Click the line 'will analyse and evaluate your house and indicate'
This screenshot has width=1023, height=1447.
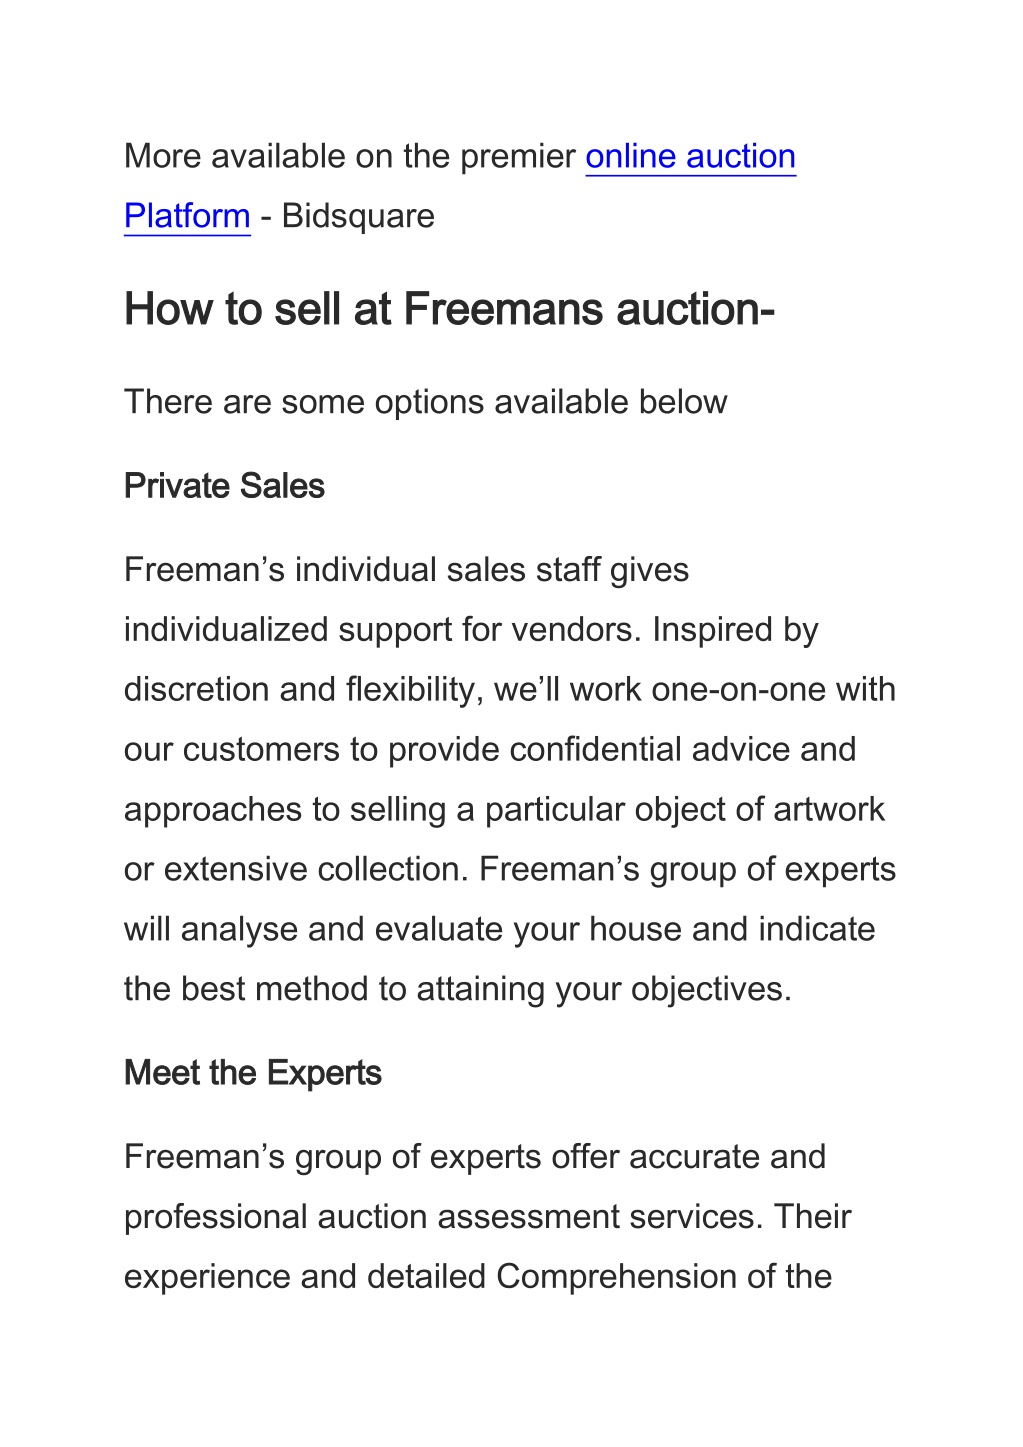[x=499, y=930]
